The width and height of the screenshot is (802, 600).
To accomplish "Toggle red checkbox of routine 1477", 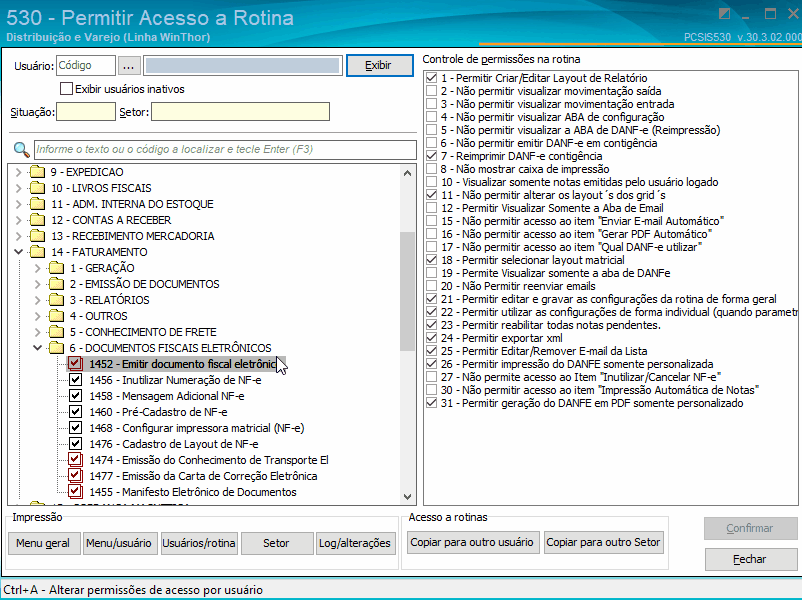I will point(75,476).
